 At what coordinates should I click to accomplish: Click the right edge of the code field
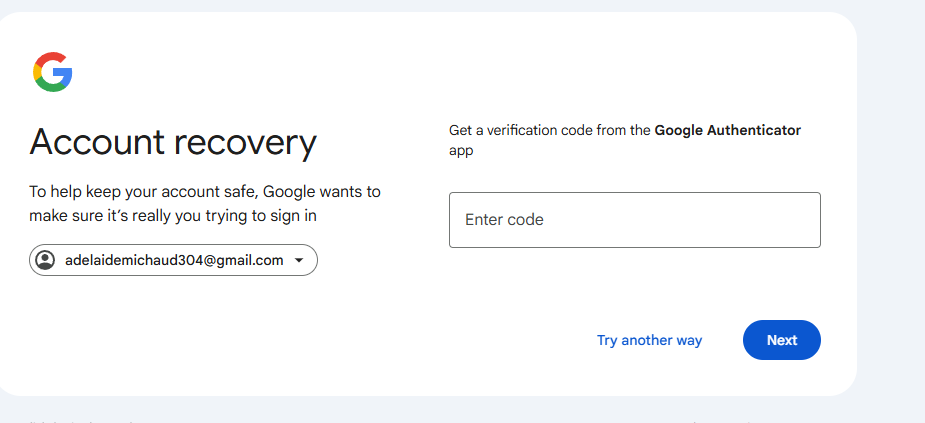tap(810, 220)
